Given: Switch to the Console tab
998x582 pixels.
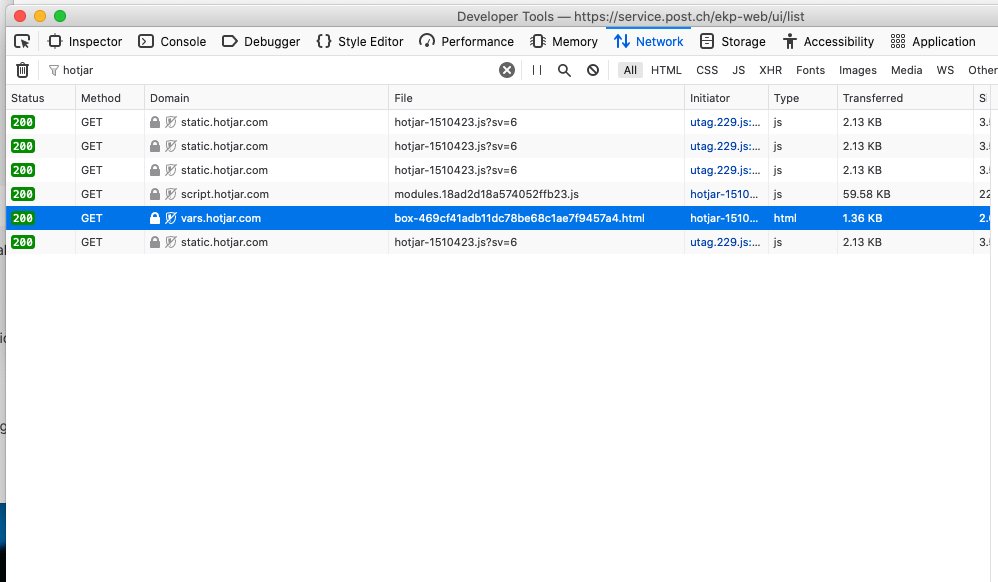Looking at the screenshot, I should click(172, 41).
